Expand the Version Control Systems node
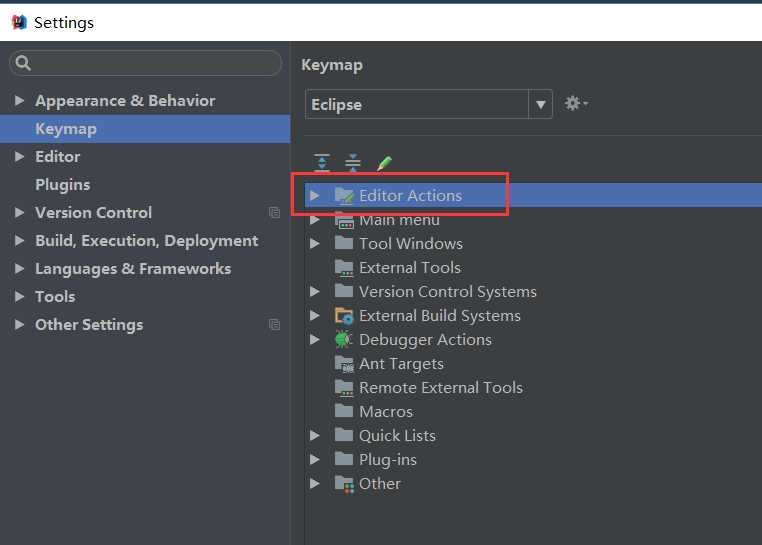Screen dimensions: 762x545 pyautogui.click(x=314, y=291)
